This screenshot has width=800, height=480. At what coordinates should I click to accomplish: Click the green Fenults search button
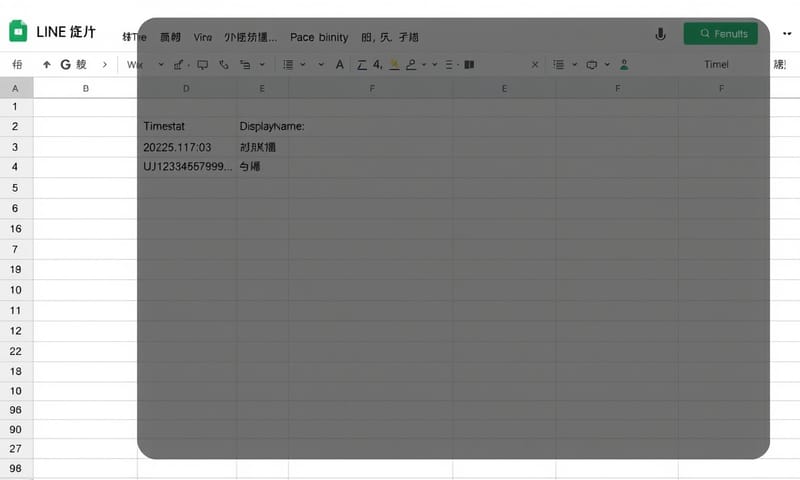pos(720,34)
